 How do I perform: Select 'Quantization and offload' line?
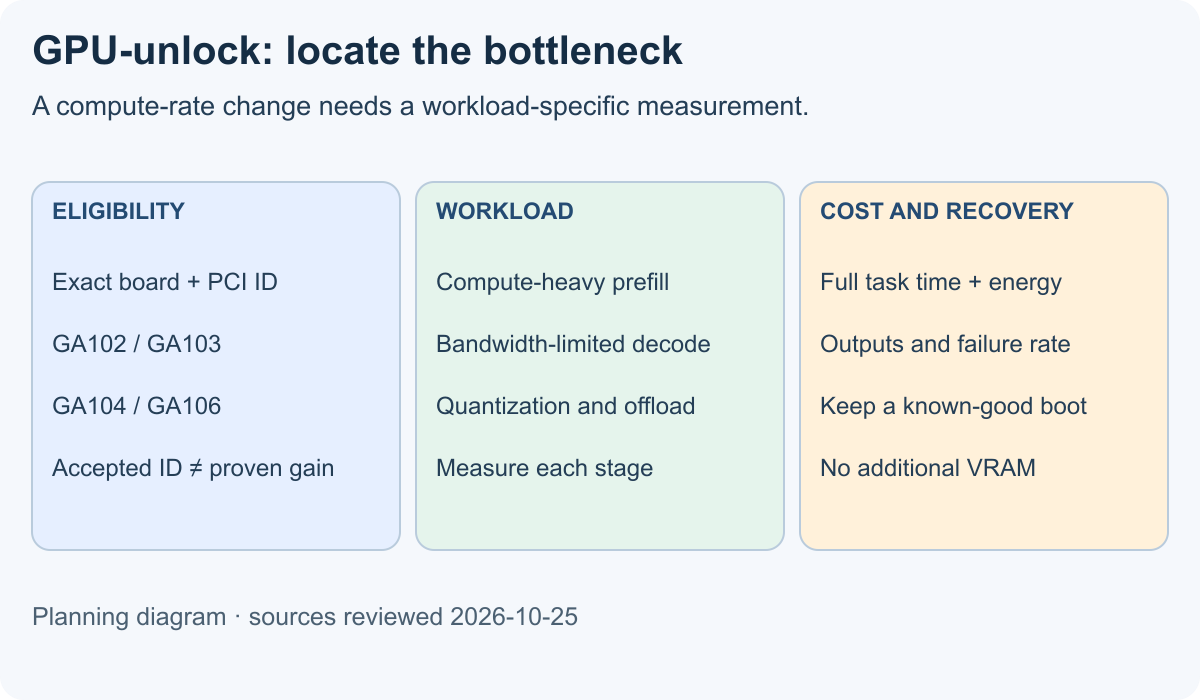[566, 406]
